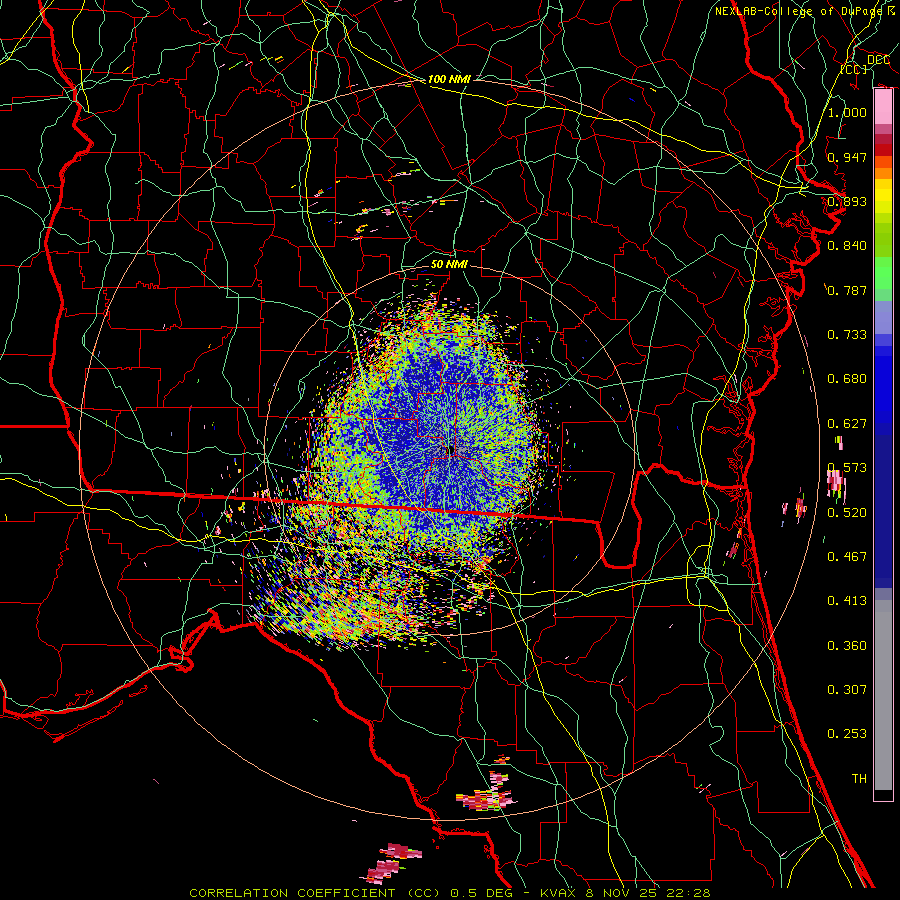Click the gray low-value color bar segment
This screenshot has height=900, width=900.
883,695
